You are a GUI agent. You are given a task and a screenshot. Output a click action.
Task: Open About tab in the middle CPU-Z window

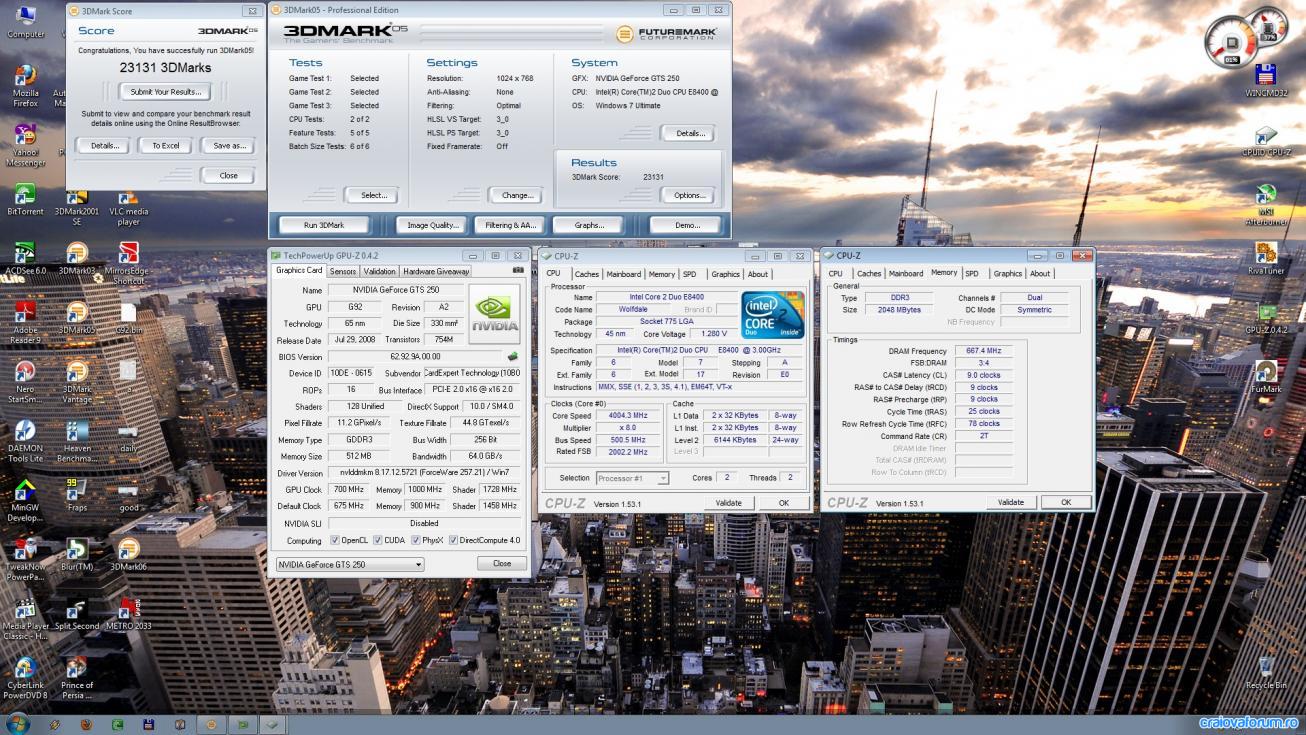pyautogui.click(x=758, y=274)
